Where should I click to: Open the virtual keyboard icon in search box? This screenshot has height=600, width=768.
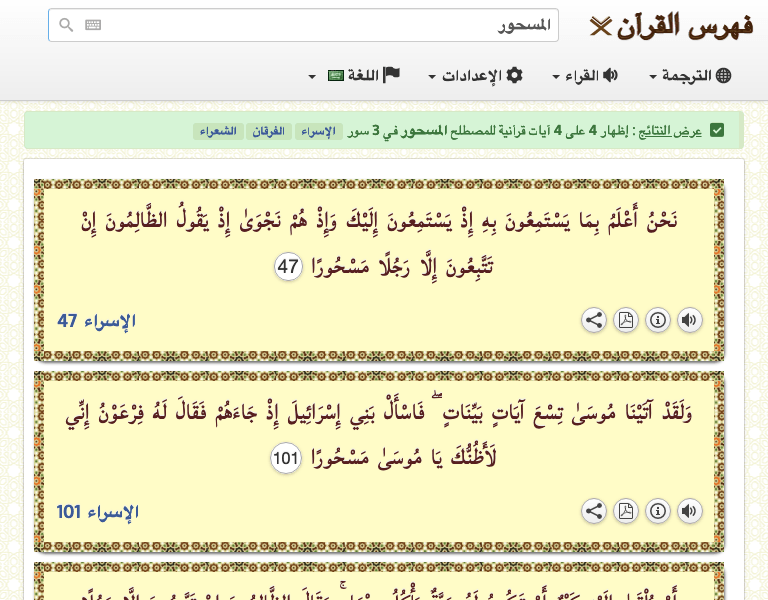coord(93,26)
